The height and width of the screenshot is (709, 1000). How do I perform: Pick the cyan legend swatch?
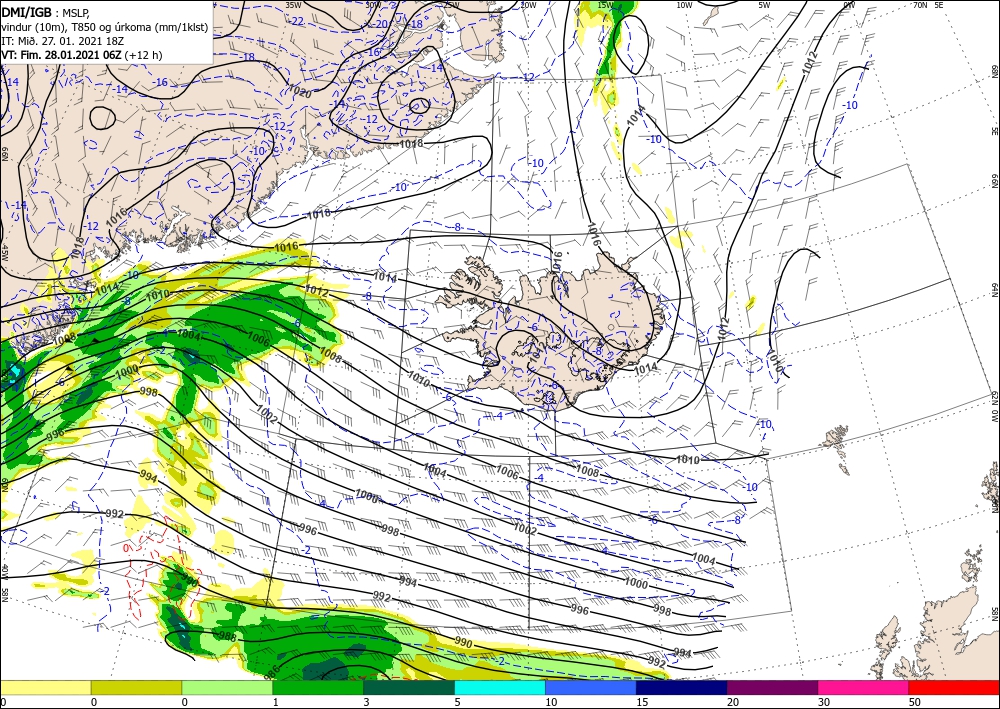(x=500, y=687)
